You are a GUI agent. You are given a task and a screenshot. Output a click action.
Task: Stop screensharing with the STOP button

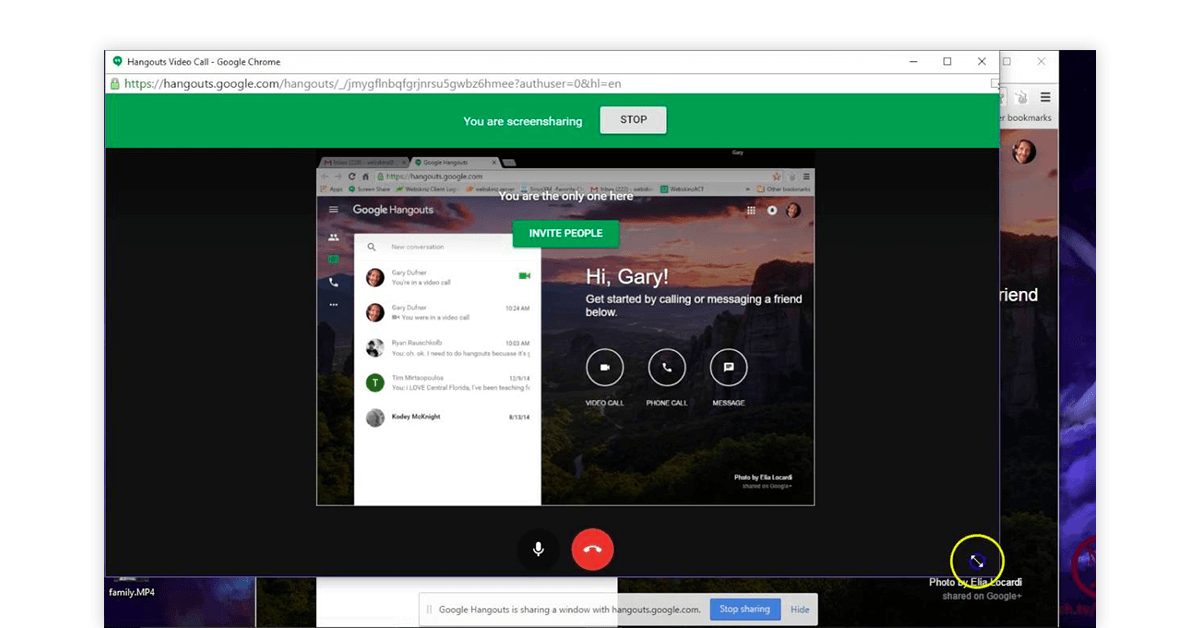633,120
